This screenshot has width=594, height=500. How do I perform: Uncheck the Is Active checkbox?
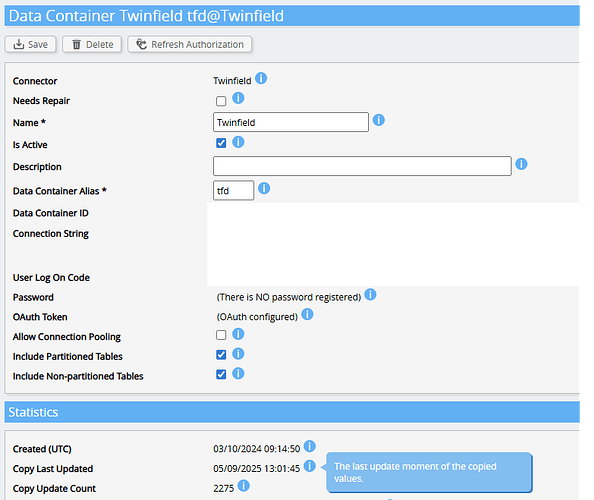(221, 143)
